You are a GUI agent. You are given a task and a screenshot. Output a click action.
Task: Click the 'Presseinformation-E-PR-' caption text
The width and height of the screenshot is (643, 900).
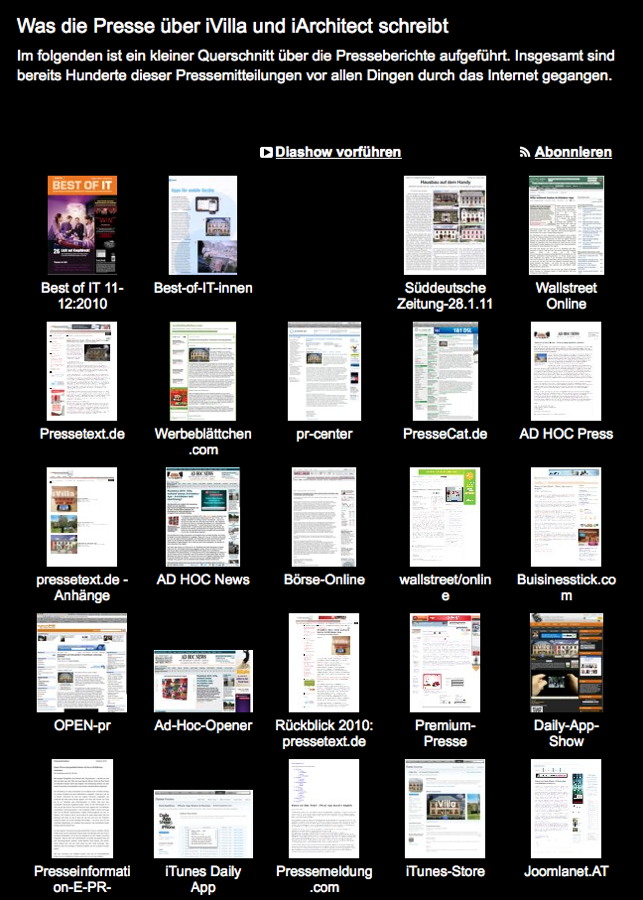(82, 879)
